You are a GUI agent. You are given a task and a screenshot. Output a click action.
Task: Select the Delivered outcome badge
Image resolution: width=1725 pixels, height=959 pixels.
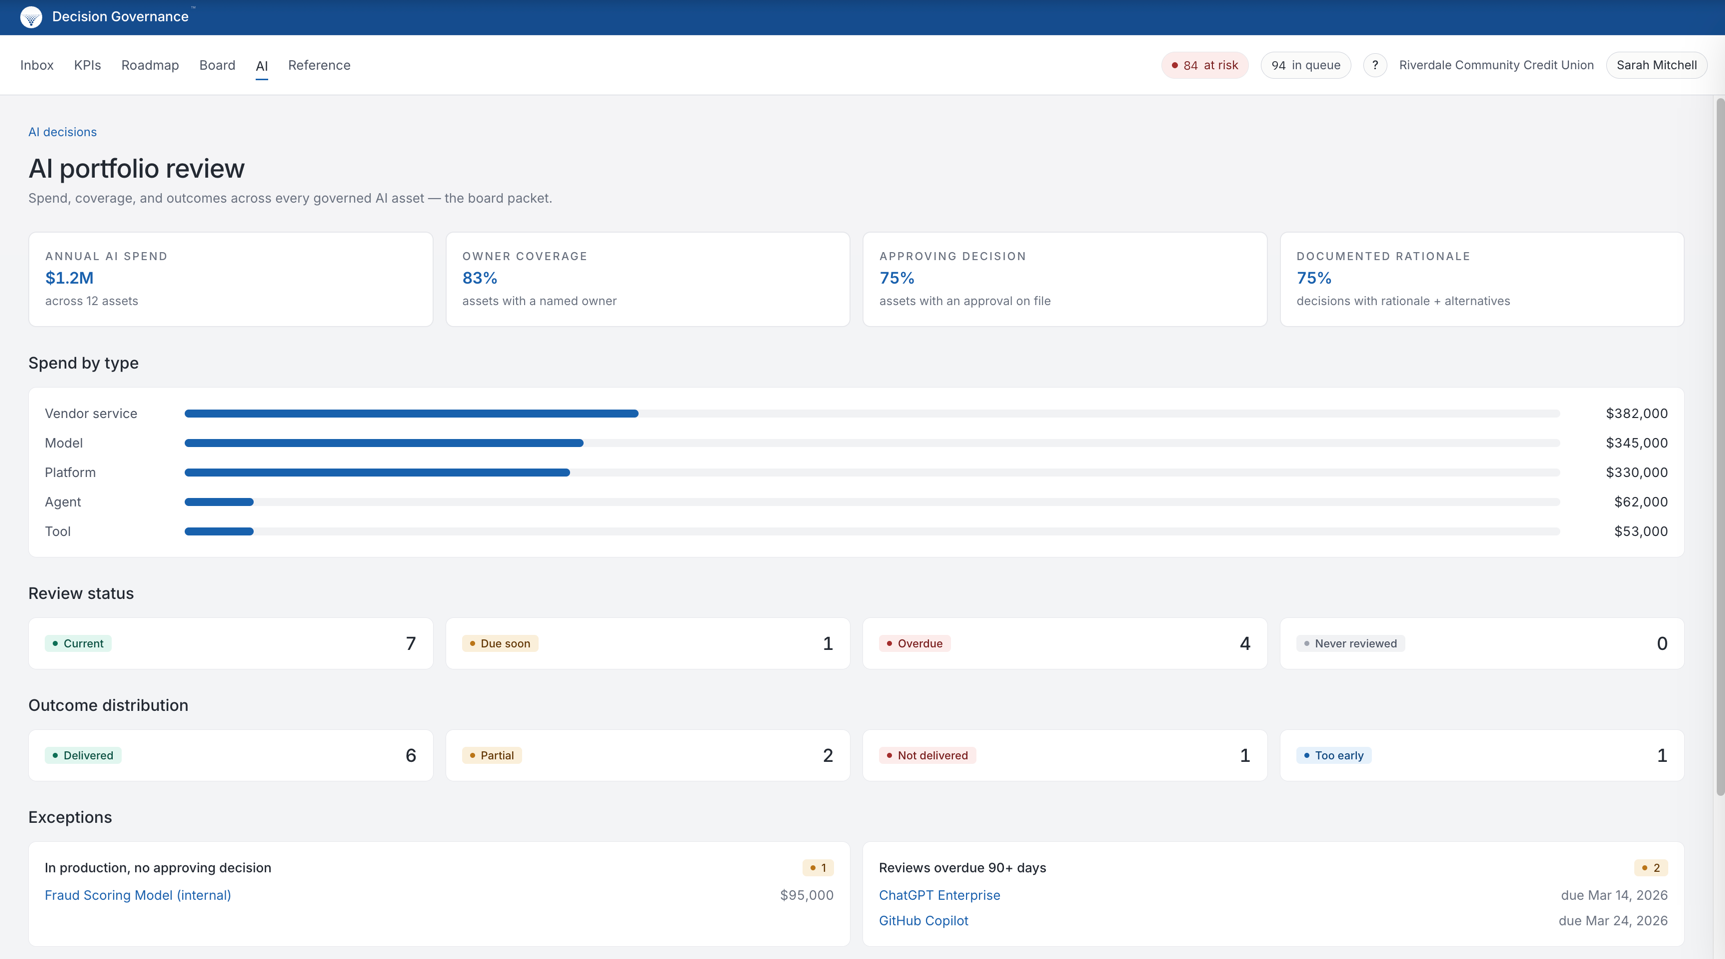[x=83, y=755]
